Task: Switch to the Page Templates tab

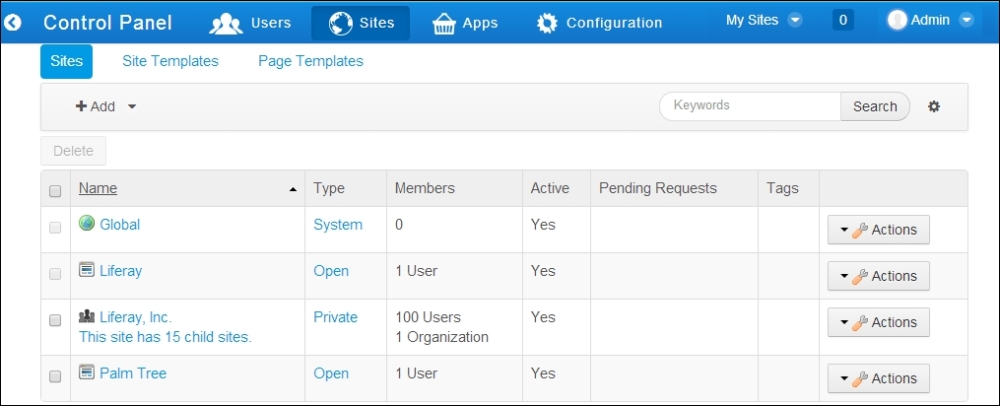Action: pos(311,61)
